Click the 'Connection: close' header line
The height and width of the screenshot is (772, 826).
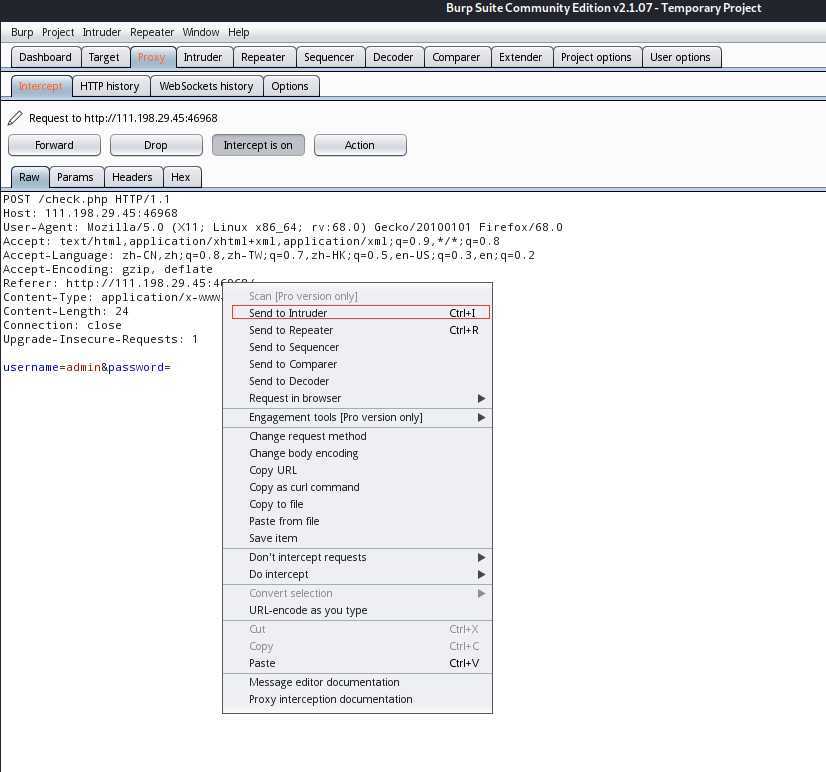coord(62,325)
